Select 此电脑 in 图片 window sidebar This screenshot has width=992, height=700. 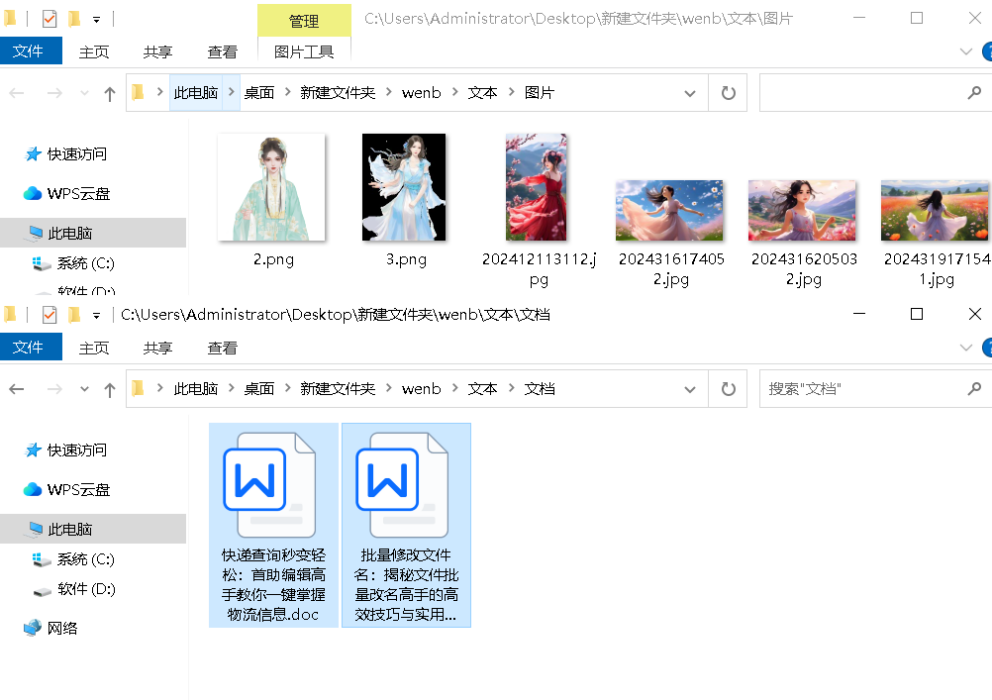point(93,233)
